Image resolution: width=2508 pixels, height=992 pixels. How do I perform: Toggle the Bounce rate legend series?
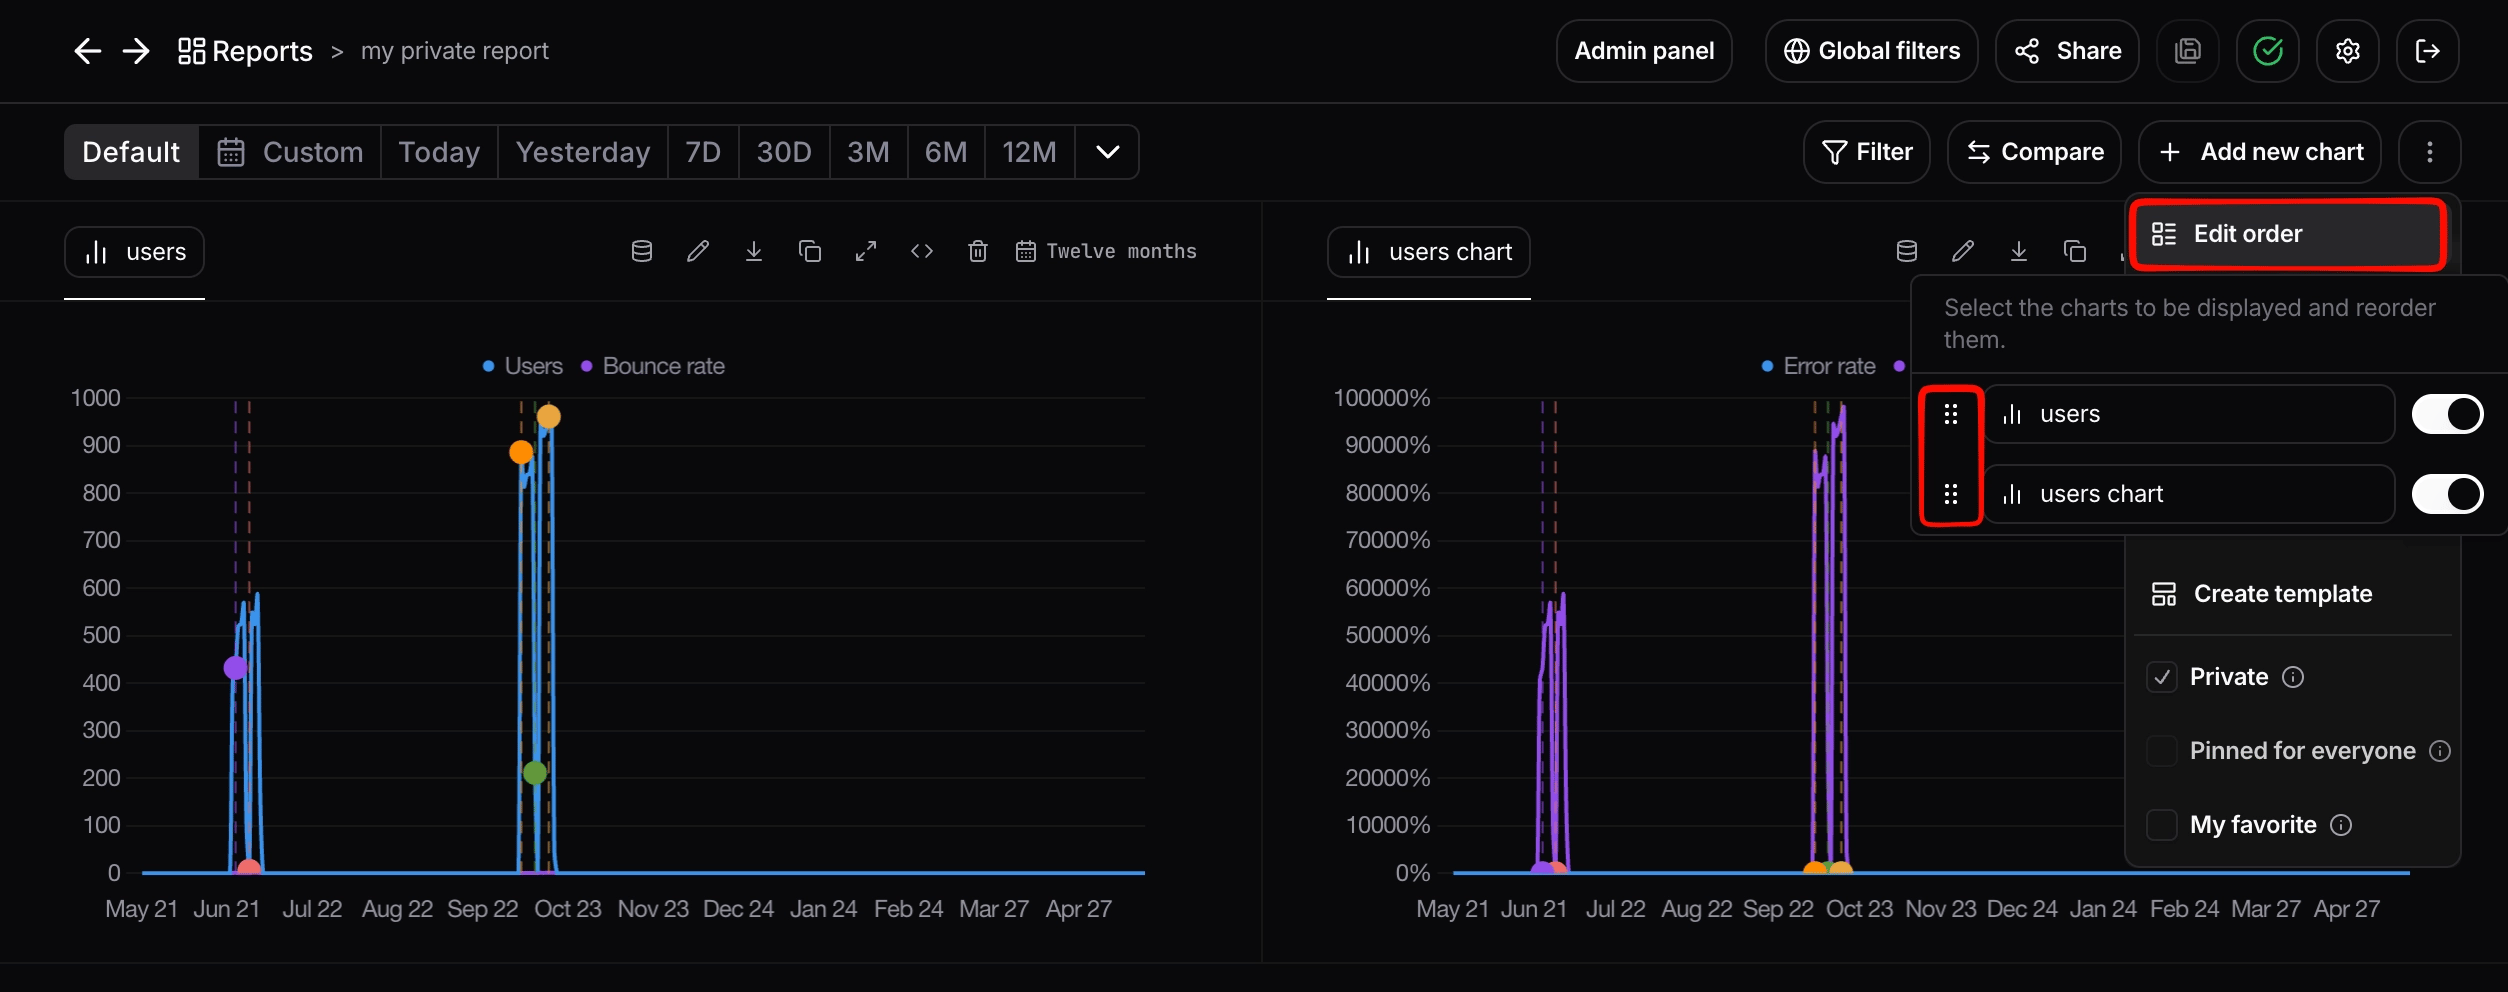click(653, 366)
